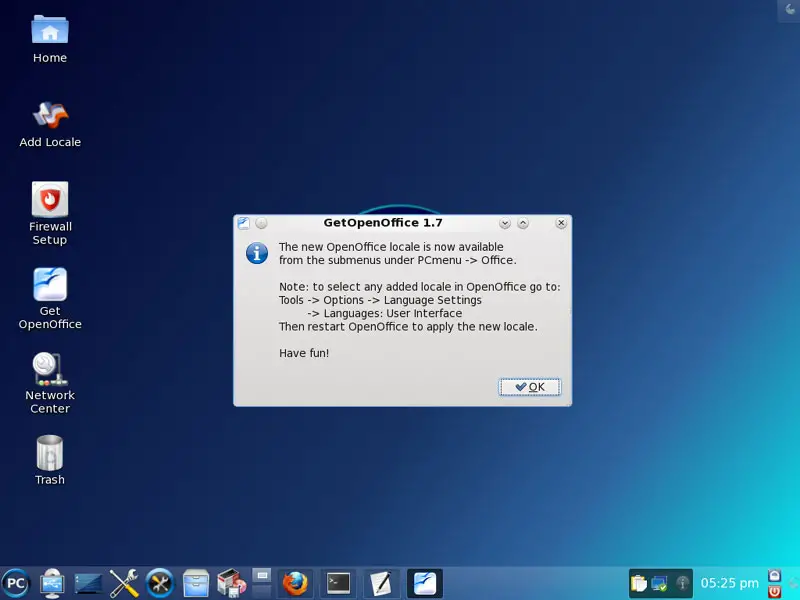Click the show desktop panel icon

click(88, 583)
